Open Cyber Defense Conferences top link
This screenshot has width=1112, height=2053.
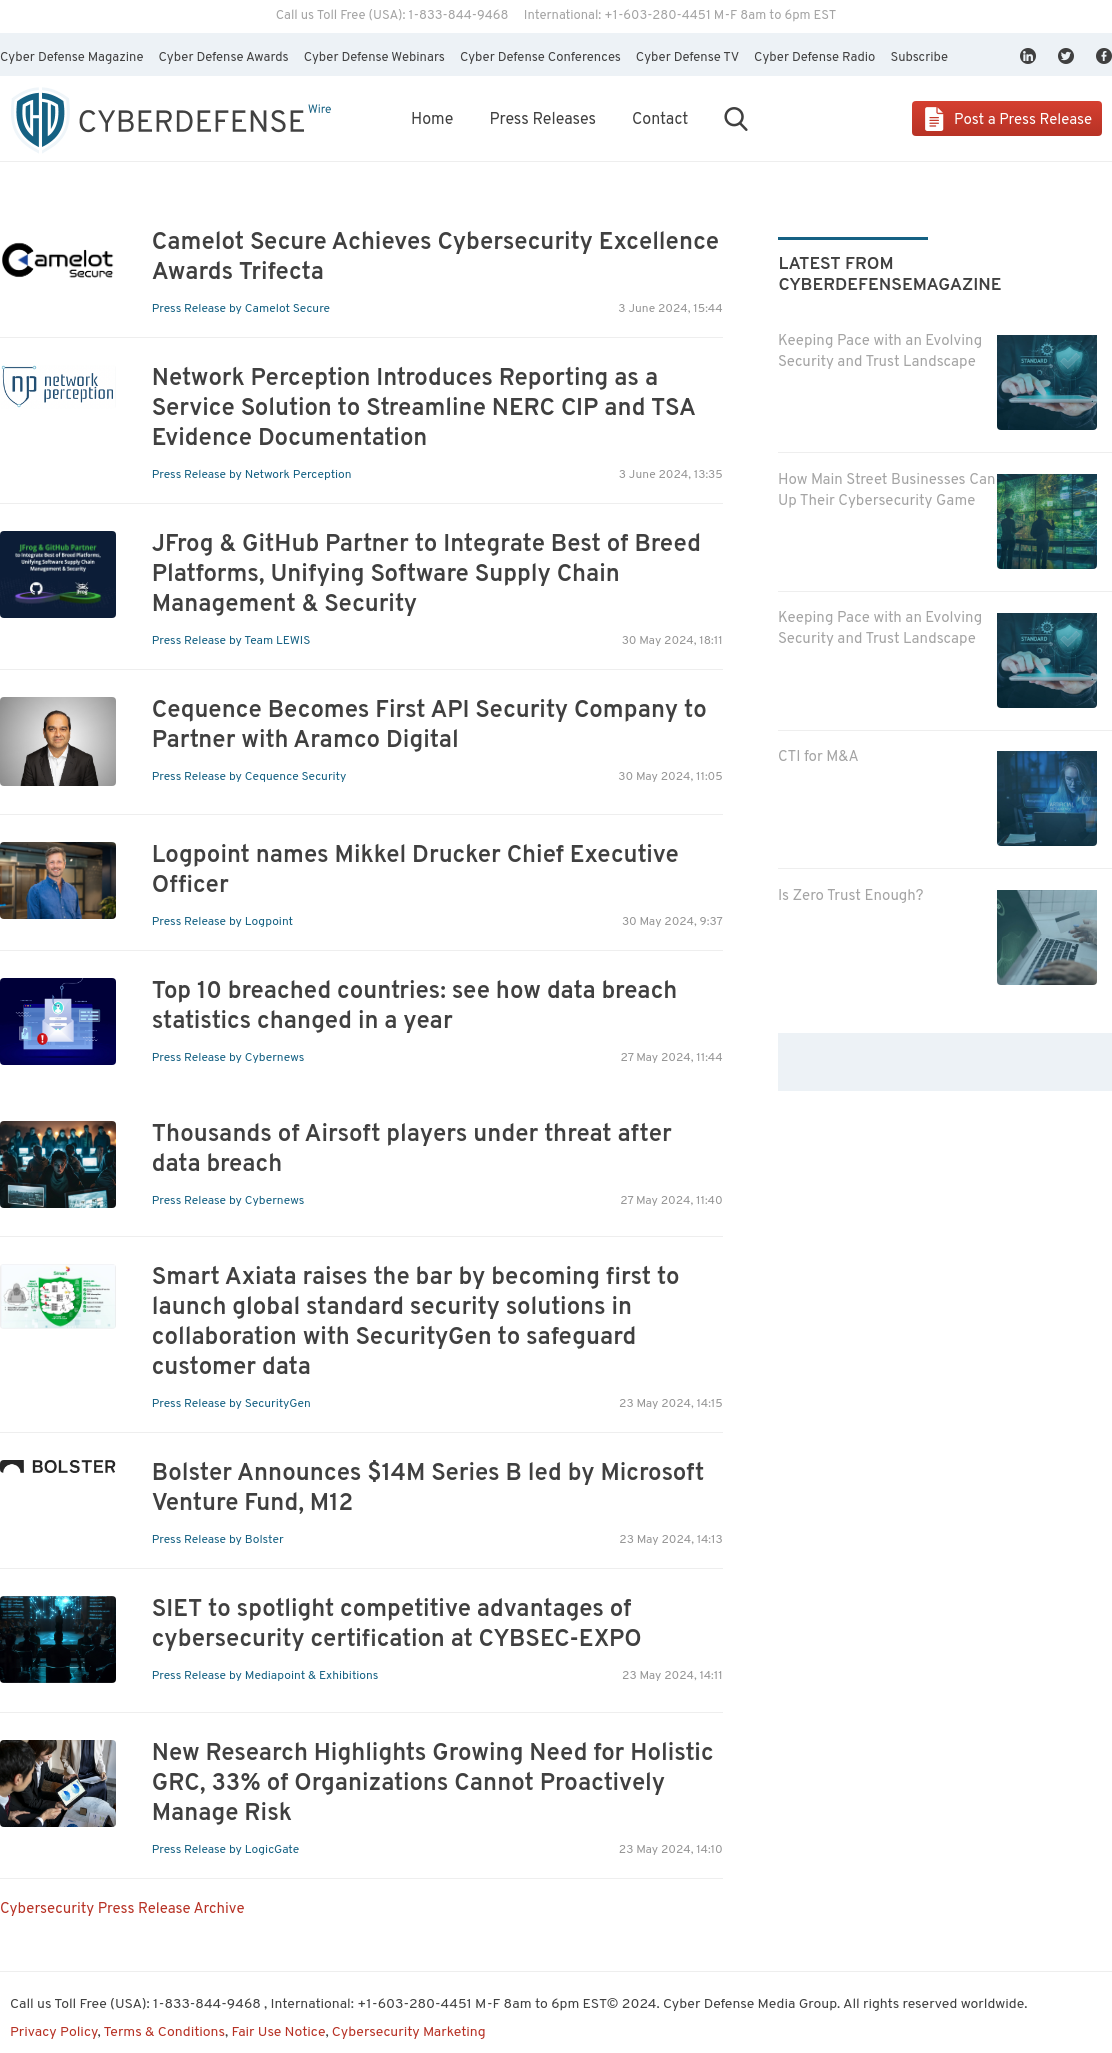[x=540, y=57]
